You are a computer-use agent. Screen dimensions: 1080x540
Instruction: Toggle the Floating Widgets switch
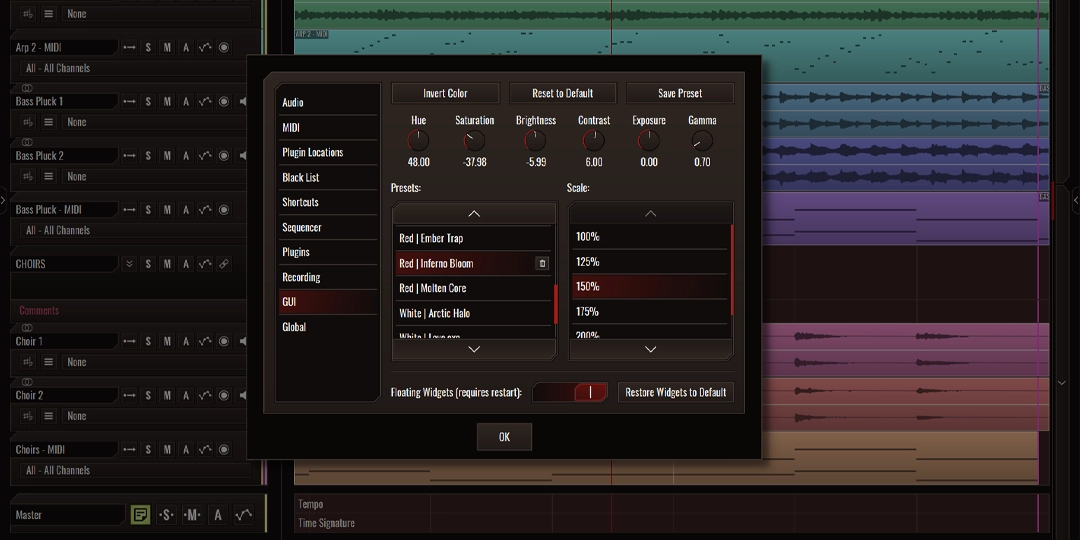click(570, 393)
